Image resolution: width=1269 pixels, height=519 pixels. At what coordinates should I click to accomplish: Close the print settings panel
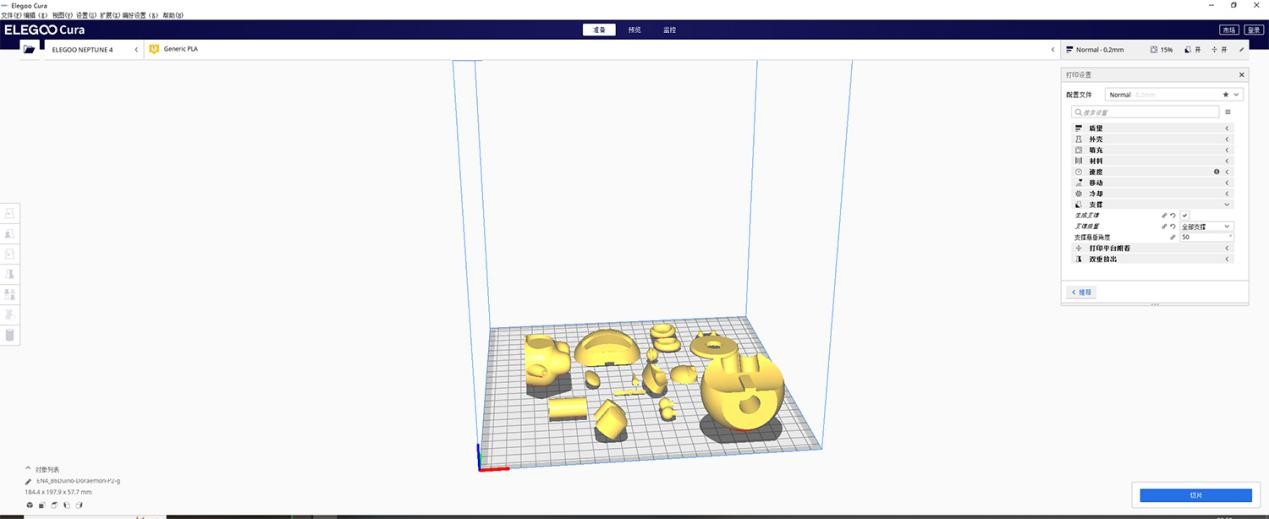1242,75
